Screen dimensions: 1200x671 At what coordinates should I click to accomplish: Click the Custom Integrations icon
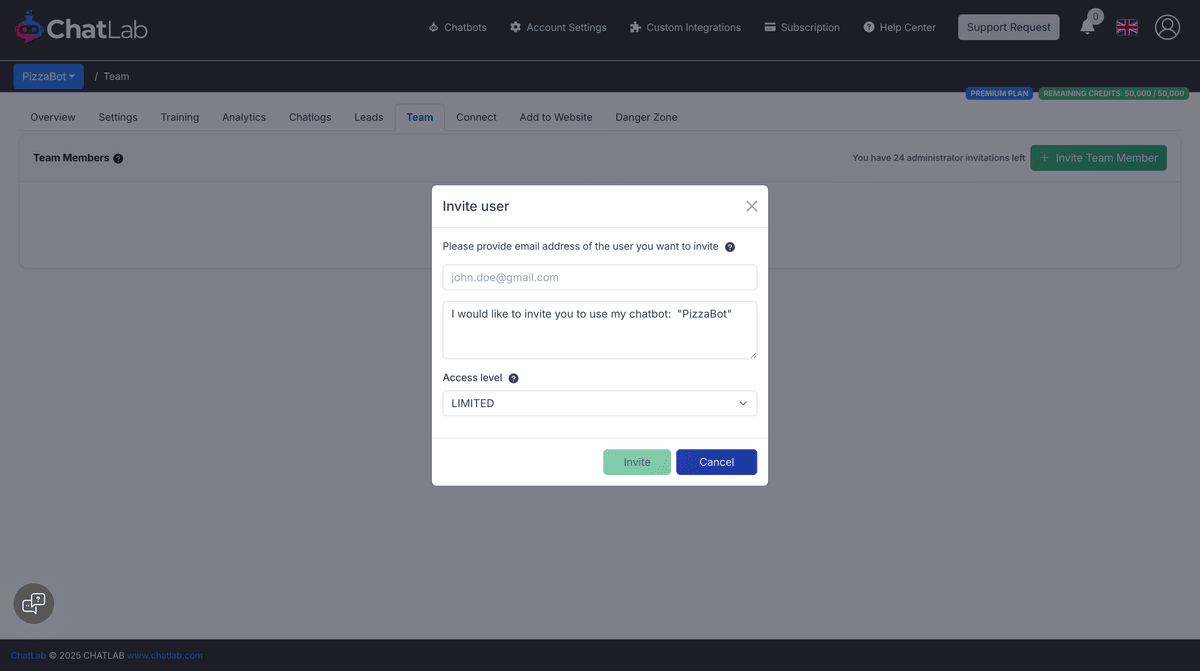(x=633, y=27)
